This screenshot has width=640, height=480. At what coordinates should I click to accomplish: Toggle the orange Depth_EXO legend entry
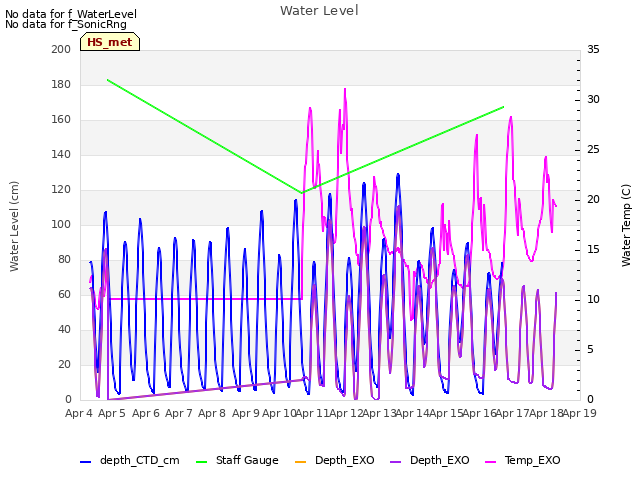pyautogui.click(x=334, y=460)
